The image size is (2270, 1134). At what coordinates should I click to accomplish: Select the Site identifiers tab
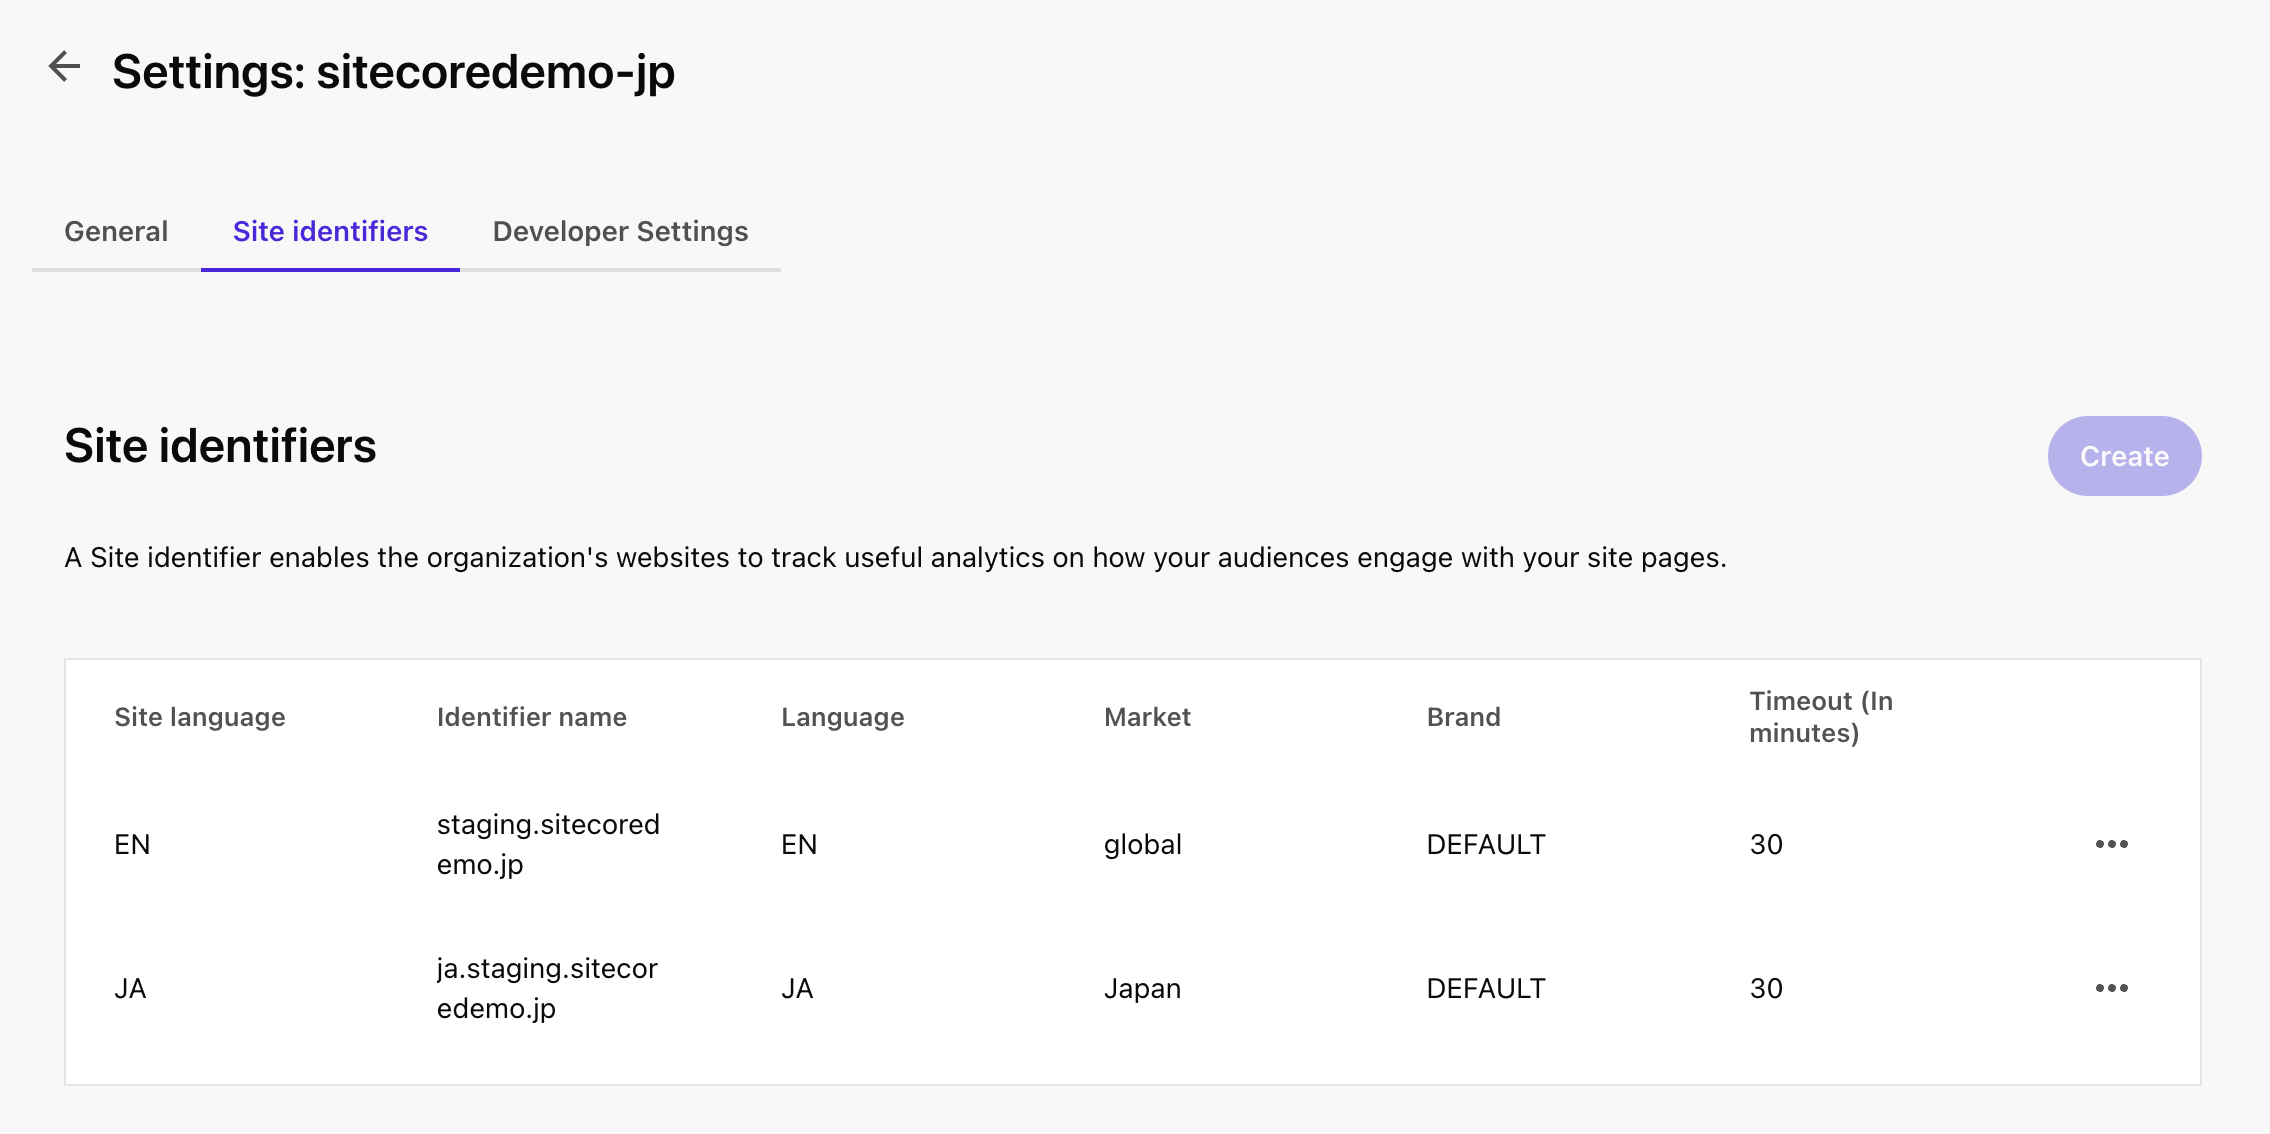(x=330, y=231)
